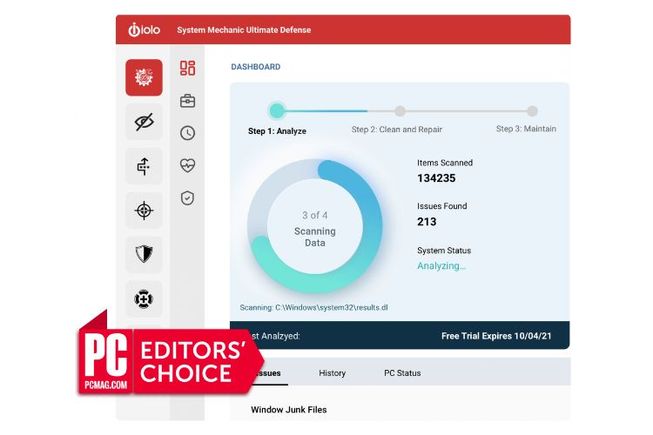Click the circular scanning progress ring
This screenshot has height=435, width=653.
tap(315, 227)
